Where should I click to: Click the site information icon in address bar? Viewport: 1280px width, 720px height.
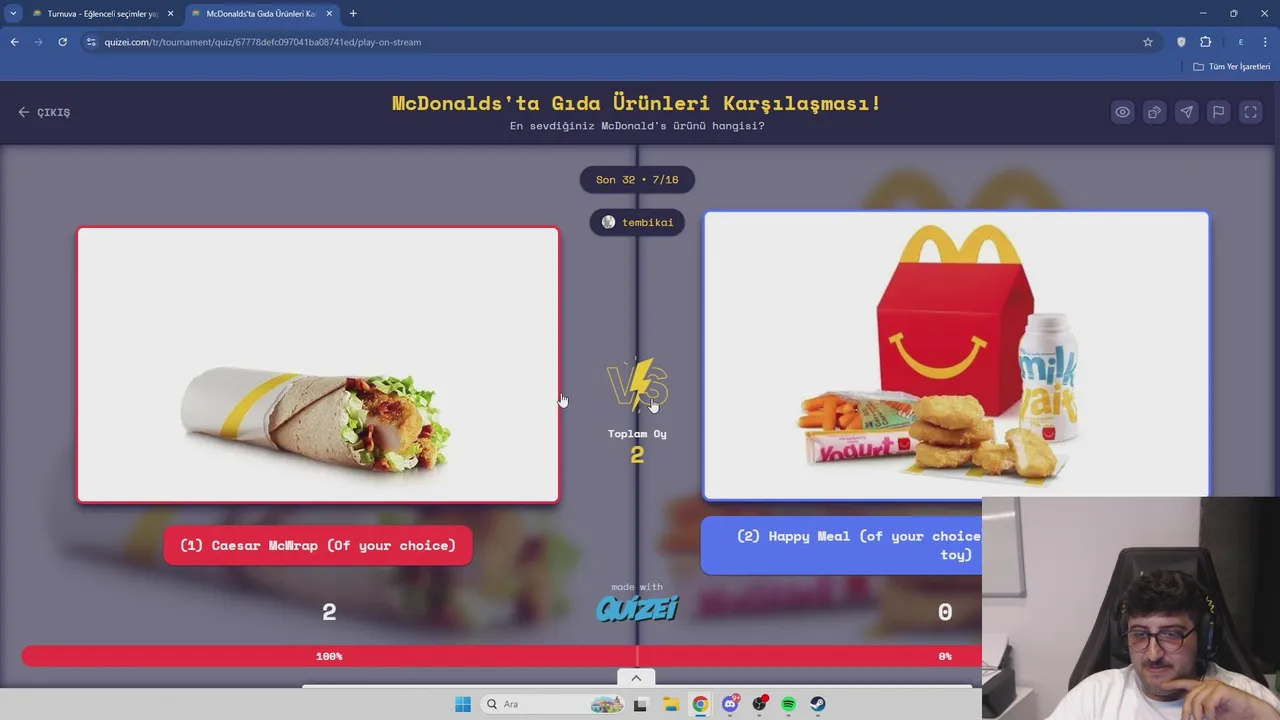click(x=91, y=42)
